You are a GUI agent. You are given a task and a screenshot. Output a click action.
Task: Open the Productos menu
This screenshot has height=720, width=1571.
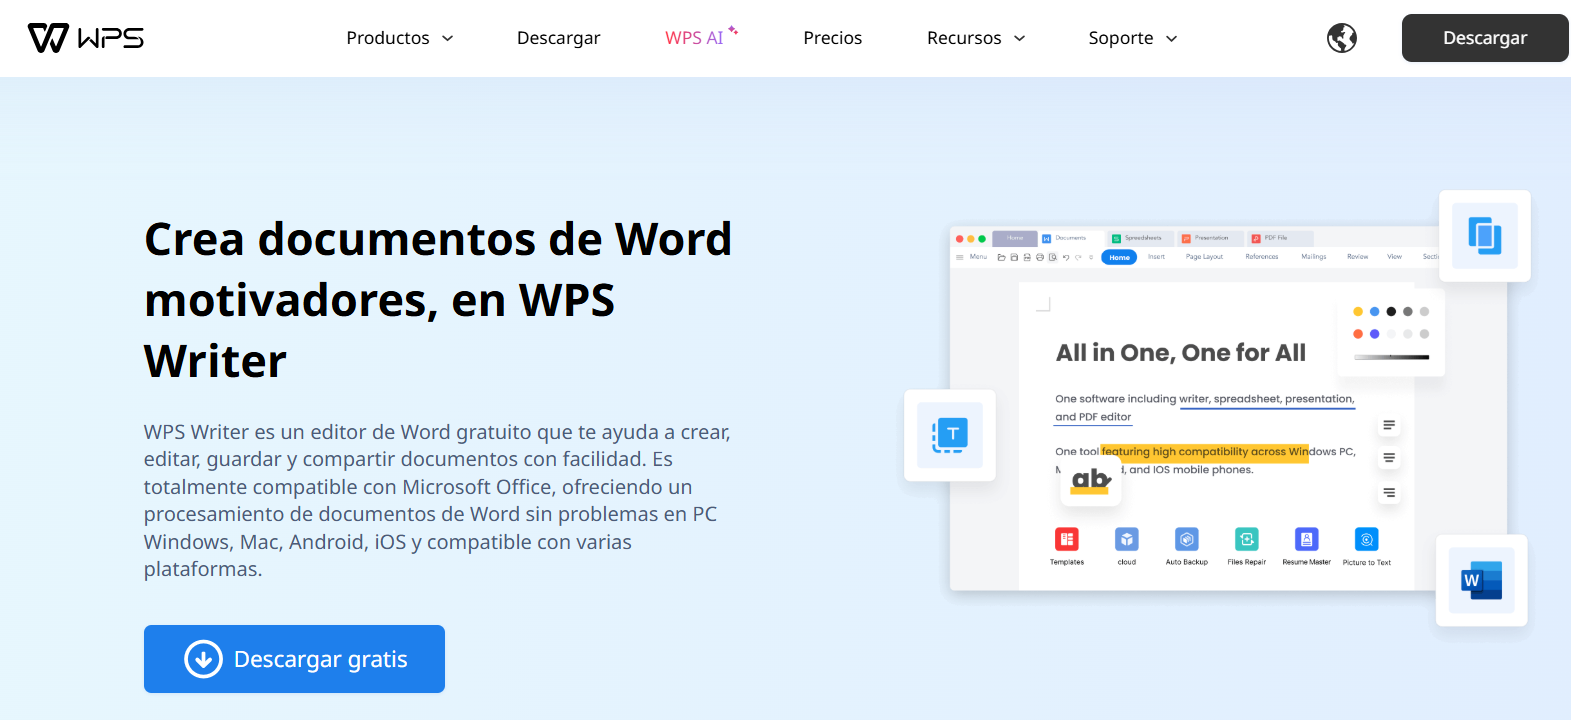pyautogui.click(x=388, y=38)
